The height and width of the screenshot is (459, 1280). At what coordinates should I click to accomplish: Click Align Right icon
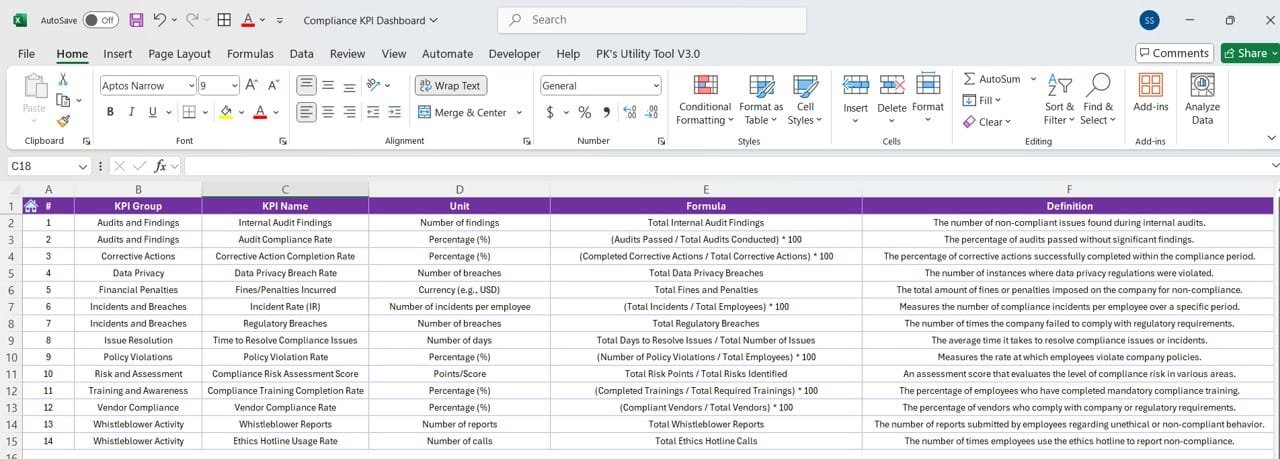tap(349, 112)
